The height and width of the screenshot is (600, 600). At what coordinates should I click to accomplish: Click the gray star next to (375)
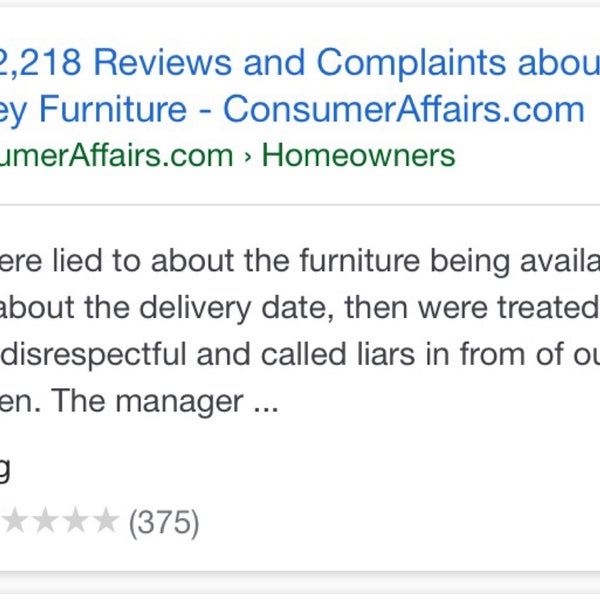106,519
